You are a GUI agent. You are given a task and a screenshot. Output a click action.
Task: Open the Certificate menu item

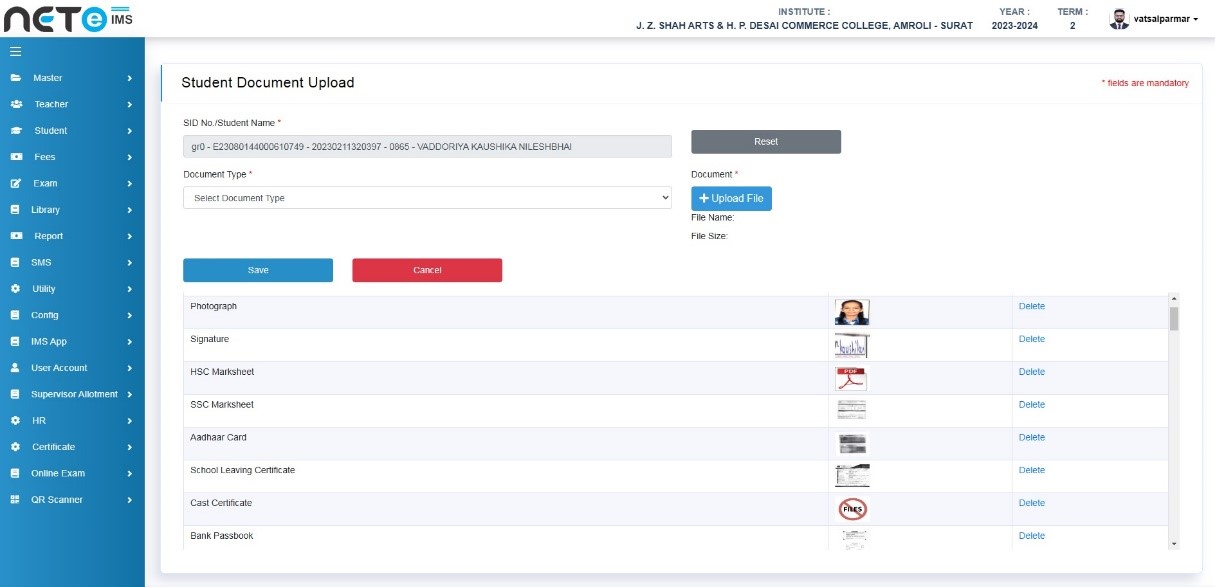[x=53, y=447]
